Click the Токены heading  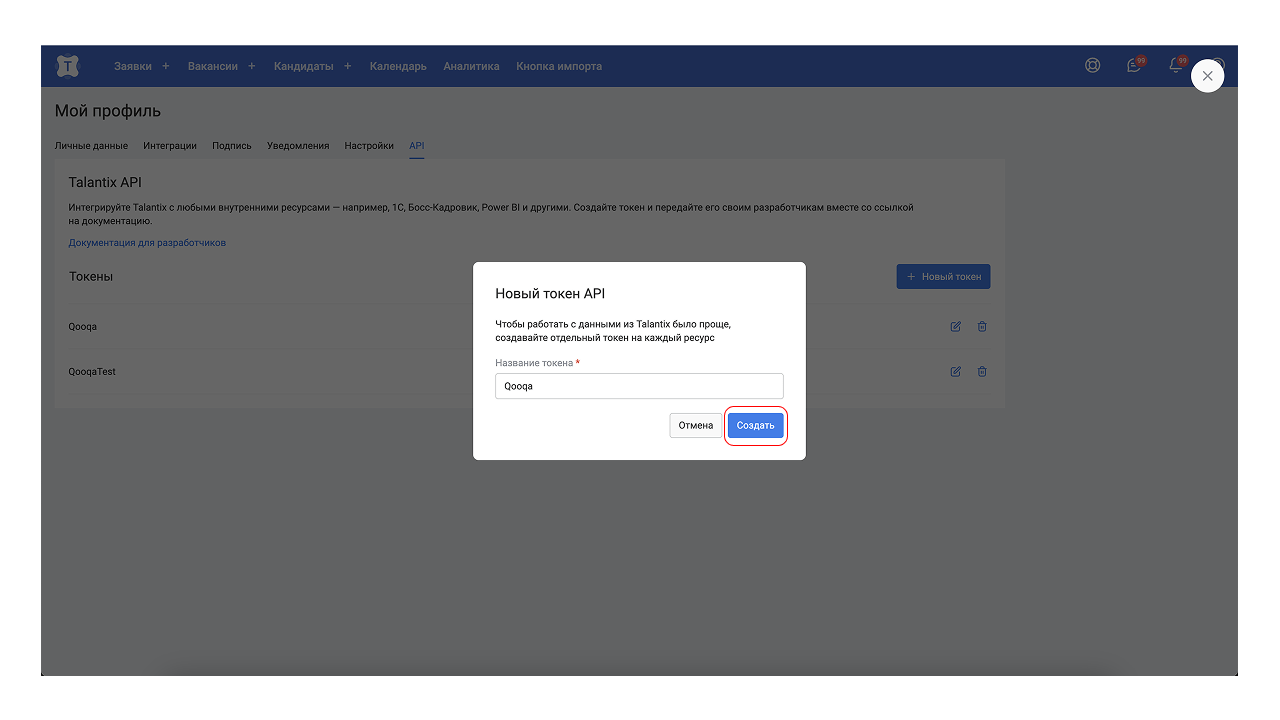[91, 277]
